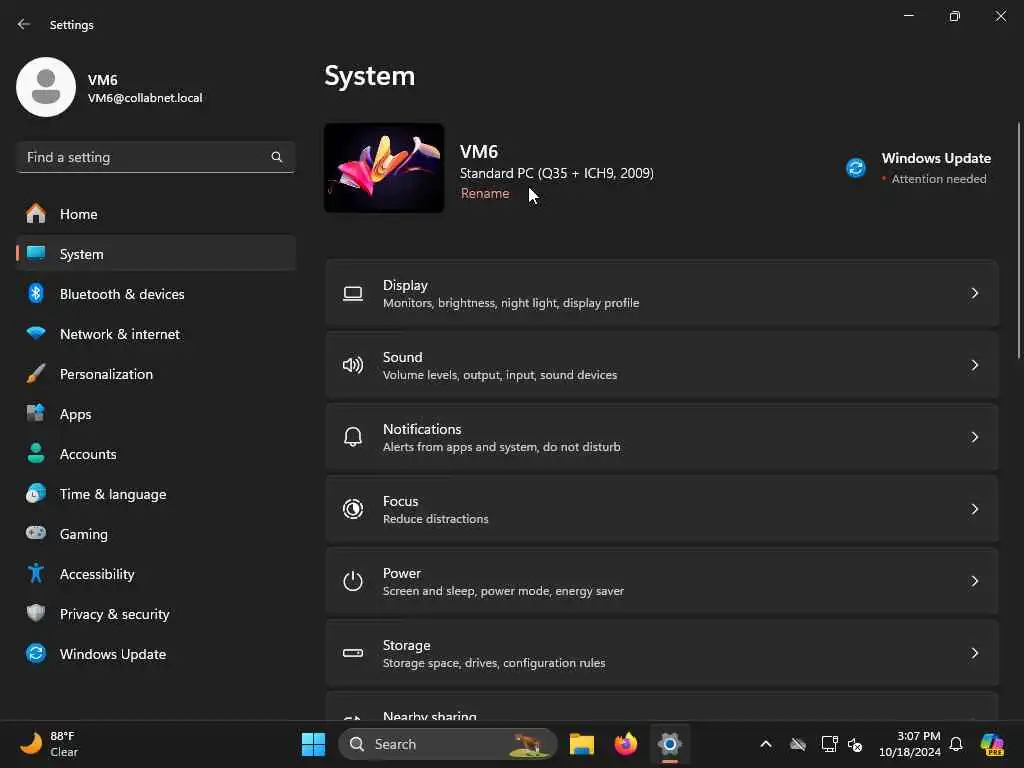
Task: Click the Notifications bell icon in list
Action: coord(353,437)
